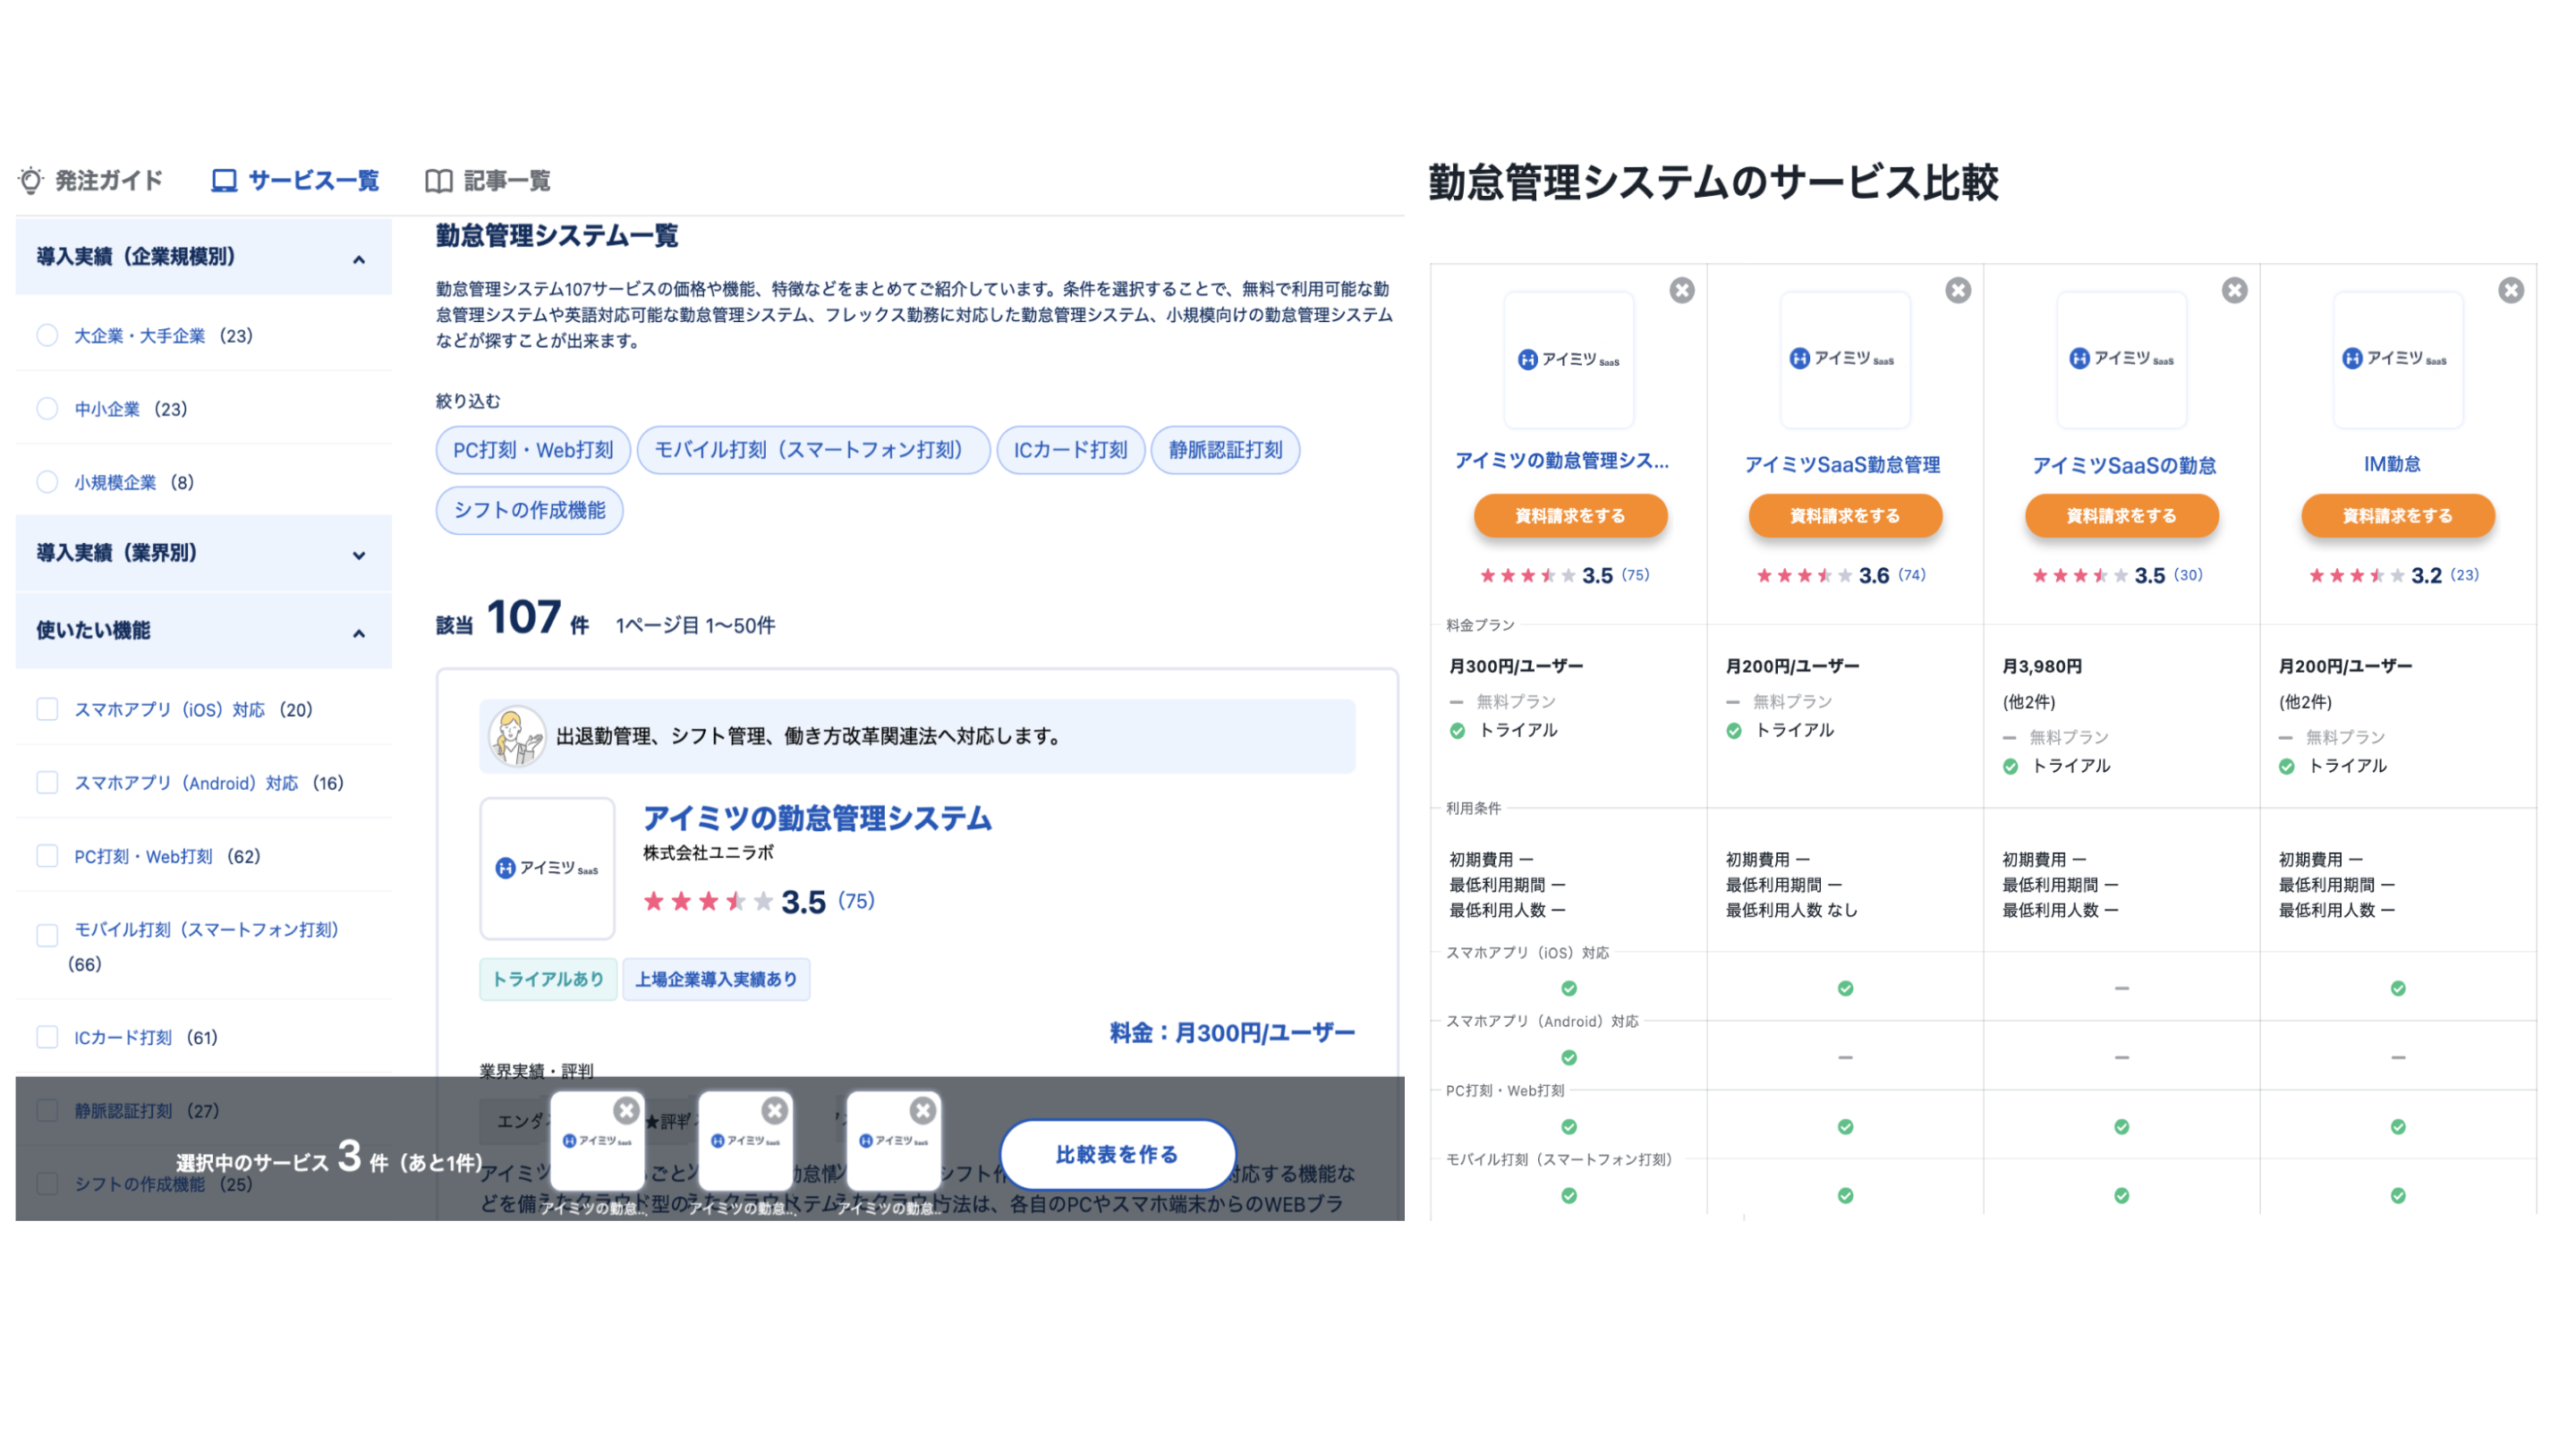Expand 導入実績(業界別) section
This screenshot has height=1442, width=2576.
358,555
